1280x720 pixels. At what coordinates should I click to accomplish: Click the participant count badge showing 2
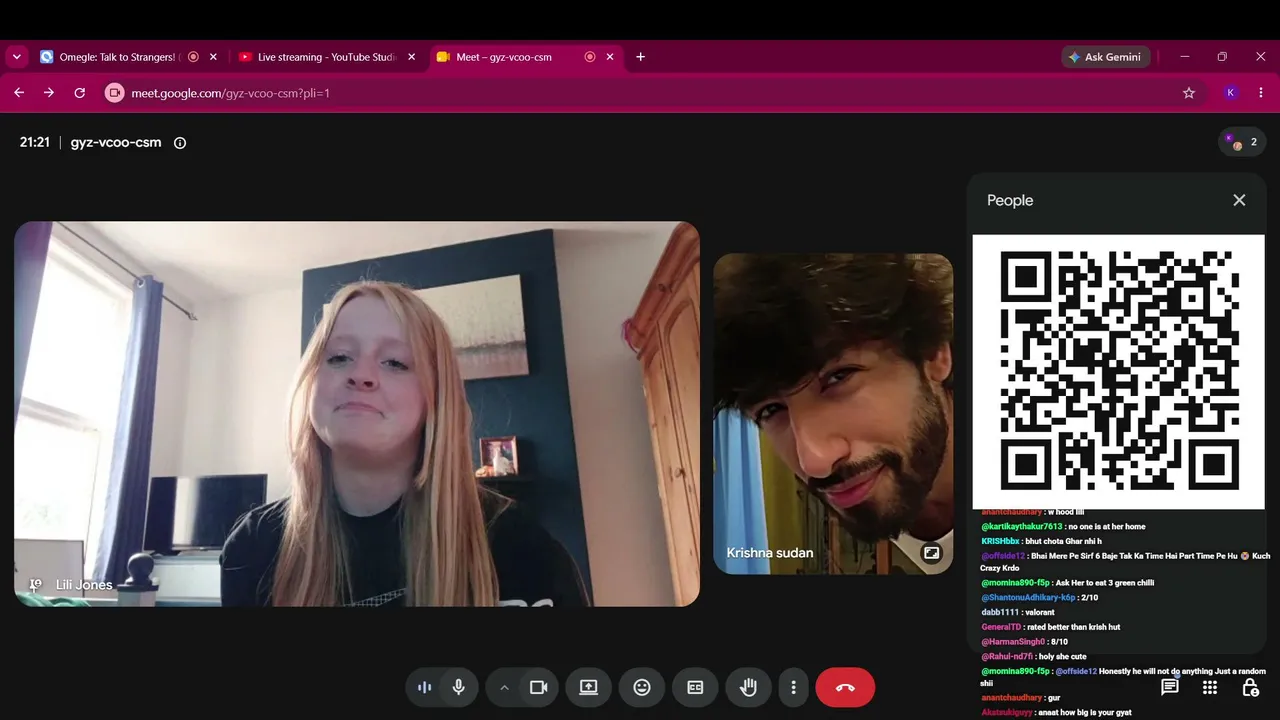pos(1243,142)
